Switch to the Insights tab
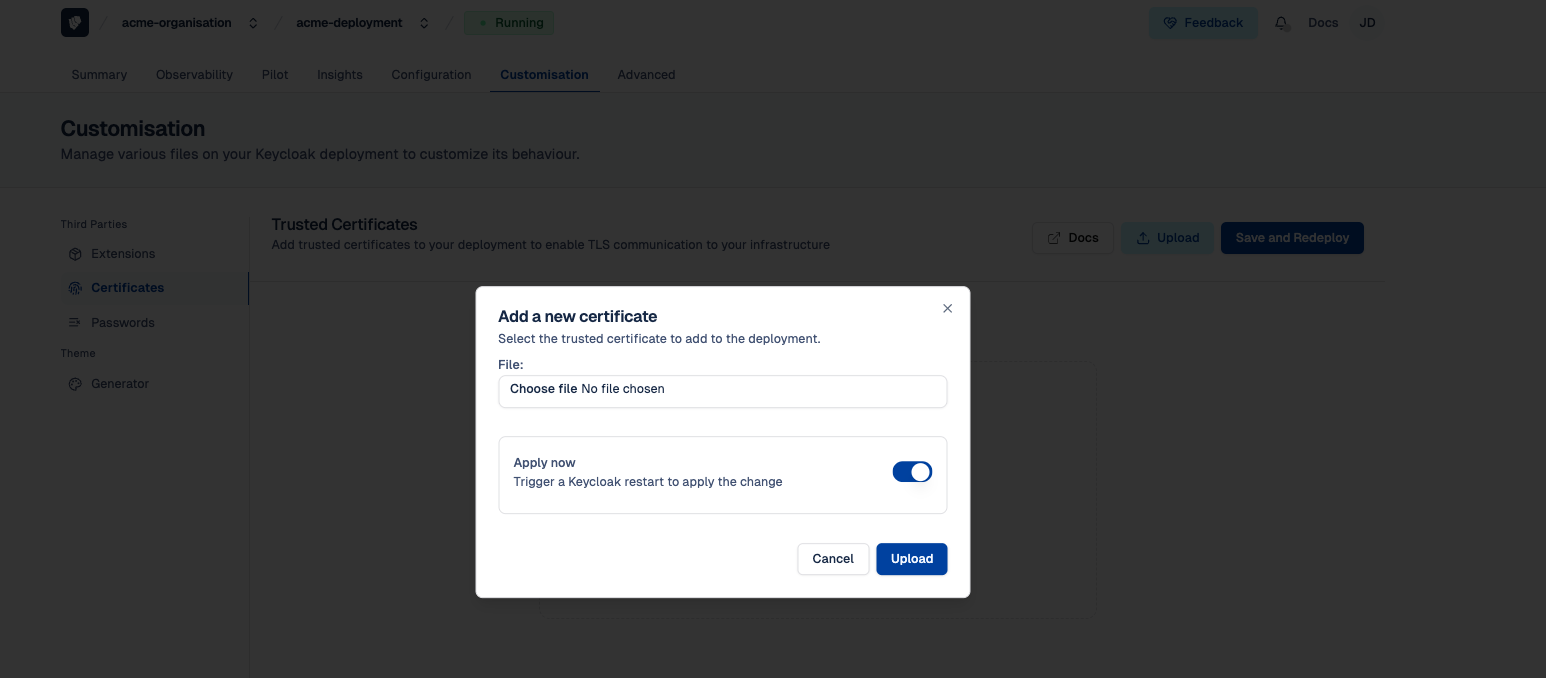This screenshot has height=678, width=1546. pyautogui.click(x=340, y=75)
